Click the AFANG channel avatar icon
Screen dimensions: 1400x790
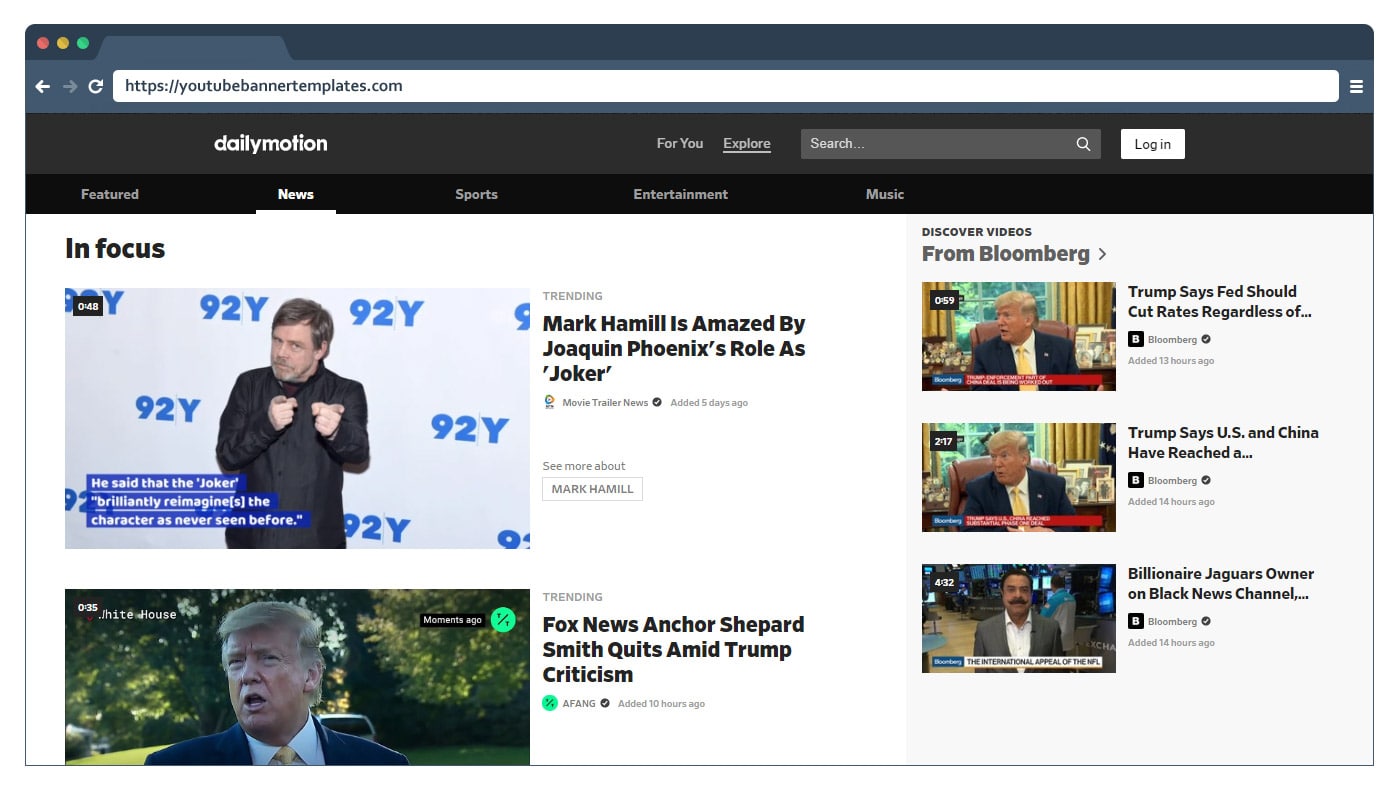(549, 703)
